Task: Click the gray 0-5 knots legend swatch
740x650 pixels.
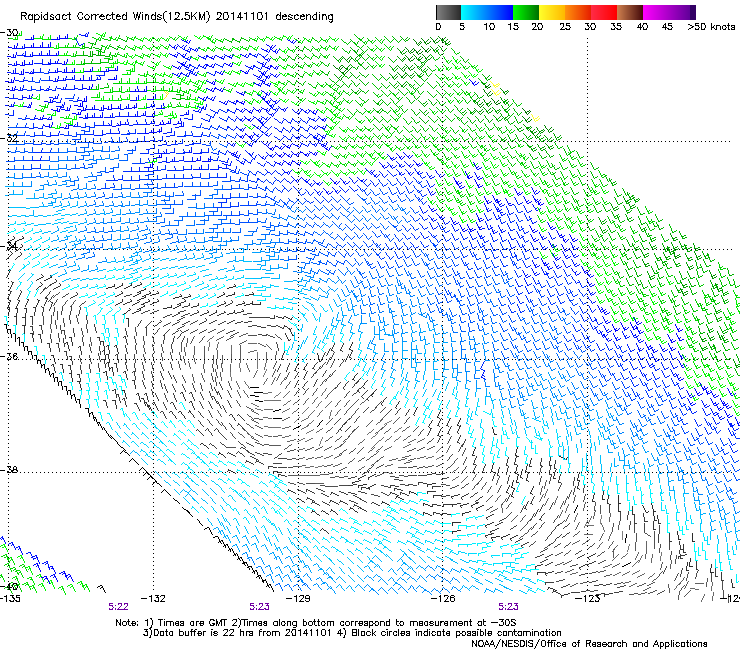Action: [448, 12]
